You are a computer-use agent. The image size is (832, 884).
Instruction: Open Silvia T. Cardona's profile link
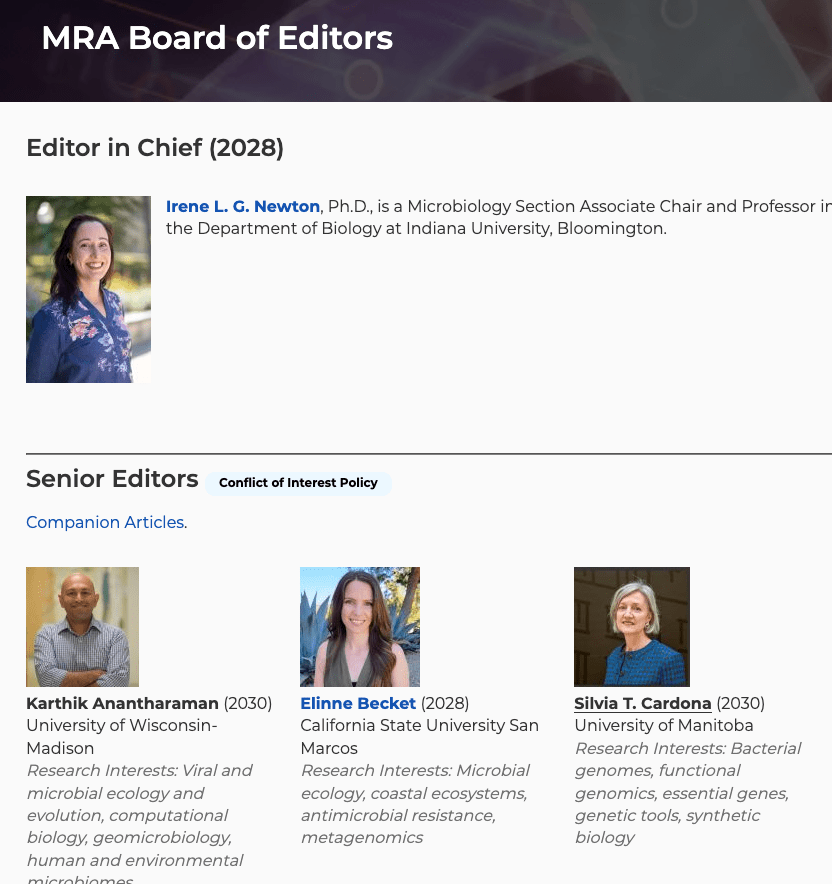pyautogui.click(x=642, y=703)
